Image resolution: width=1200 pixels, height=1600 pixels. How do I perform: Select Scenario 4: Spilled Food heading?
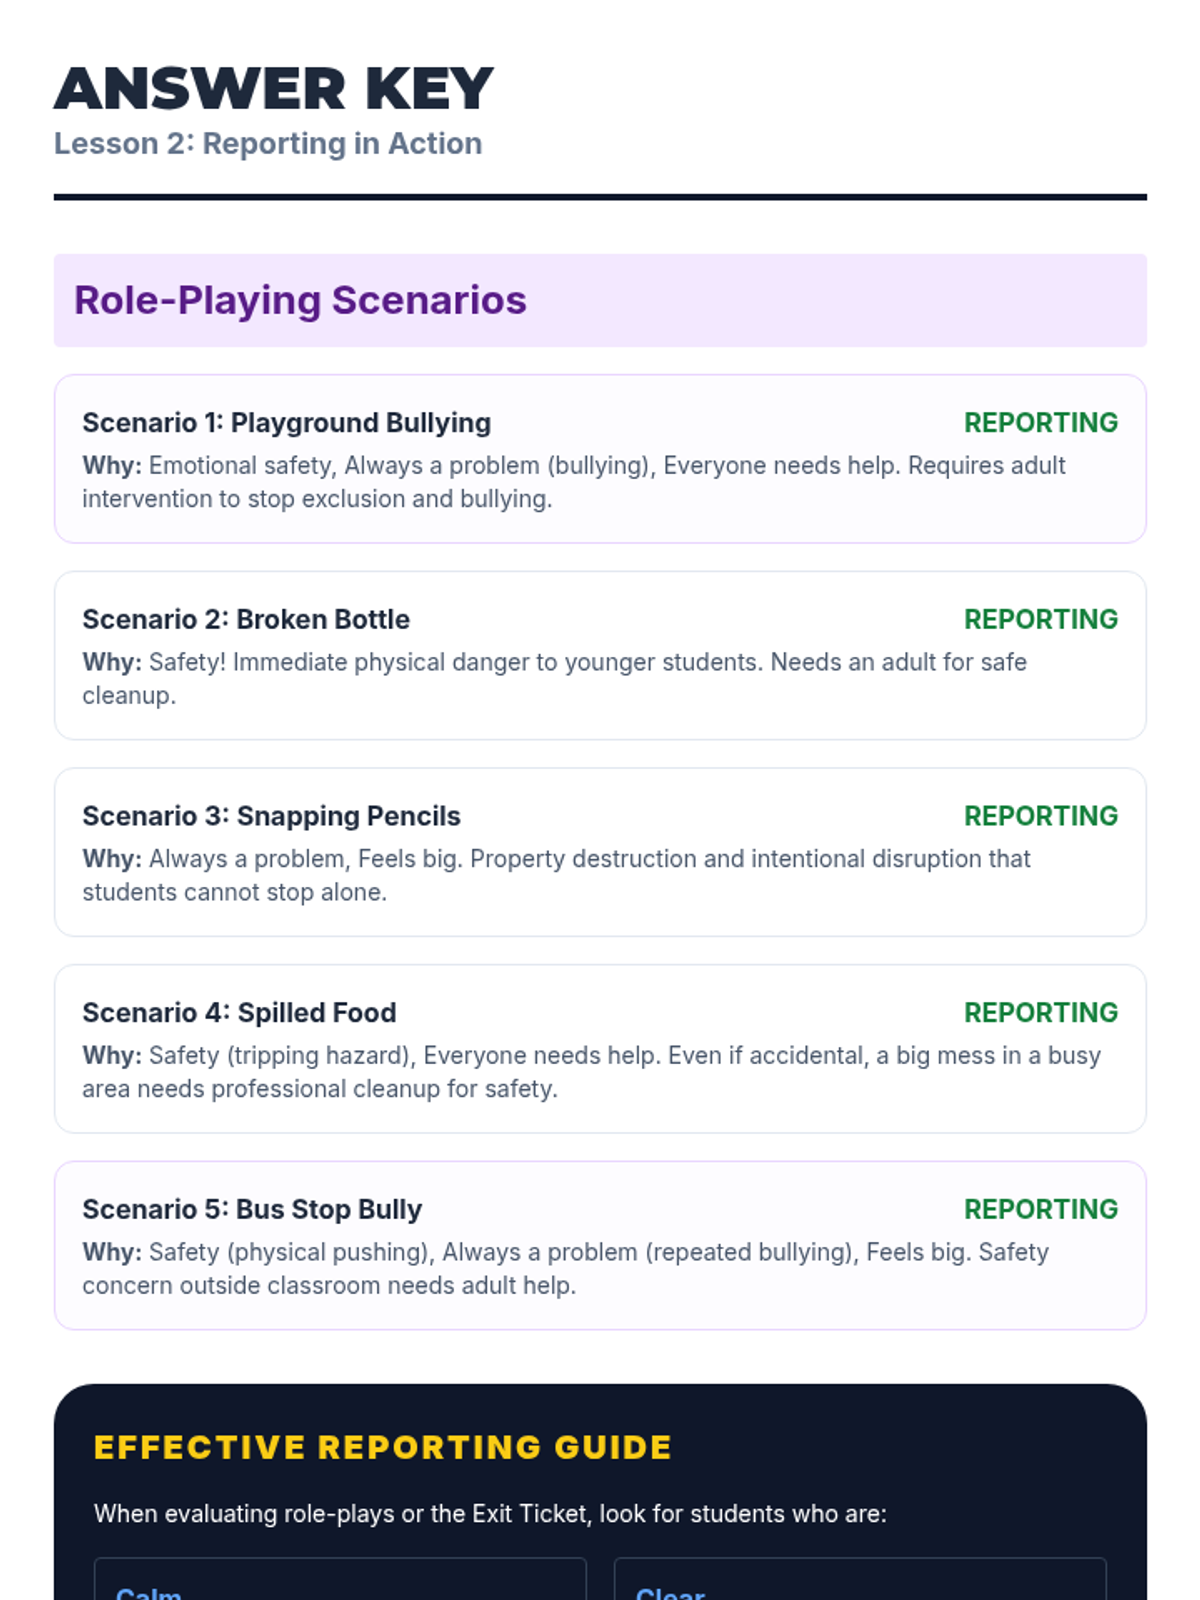(x=239, y=1013)
